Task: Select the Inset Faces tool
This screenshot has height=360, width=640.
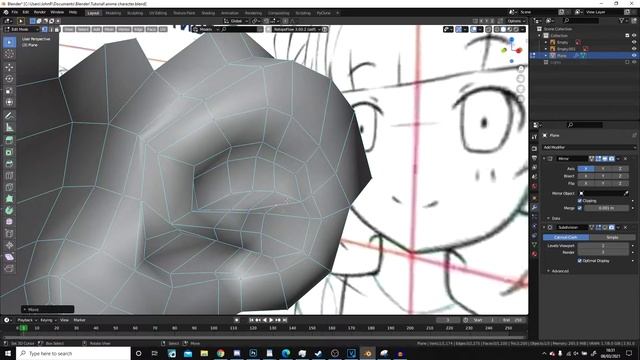Action: pos(9,152)
